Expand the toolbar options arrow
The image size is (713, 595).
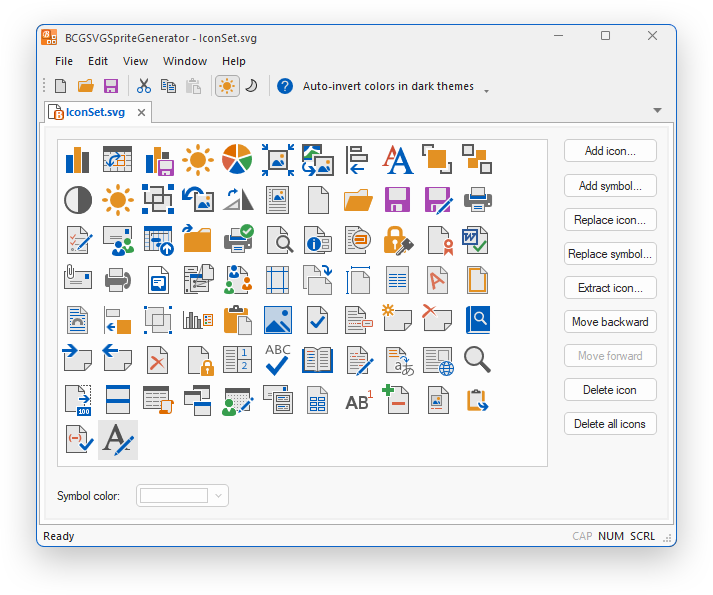tap(487, 91)
